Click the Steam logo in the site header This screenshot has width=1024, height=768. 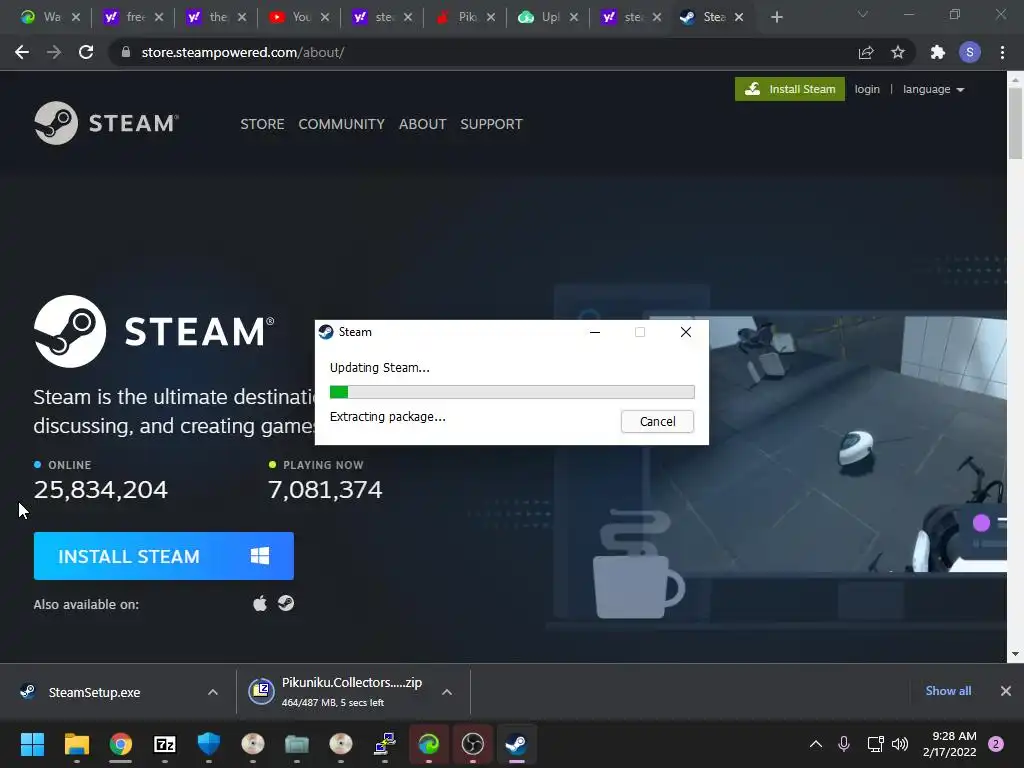coord(106,123)
